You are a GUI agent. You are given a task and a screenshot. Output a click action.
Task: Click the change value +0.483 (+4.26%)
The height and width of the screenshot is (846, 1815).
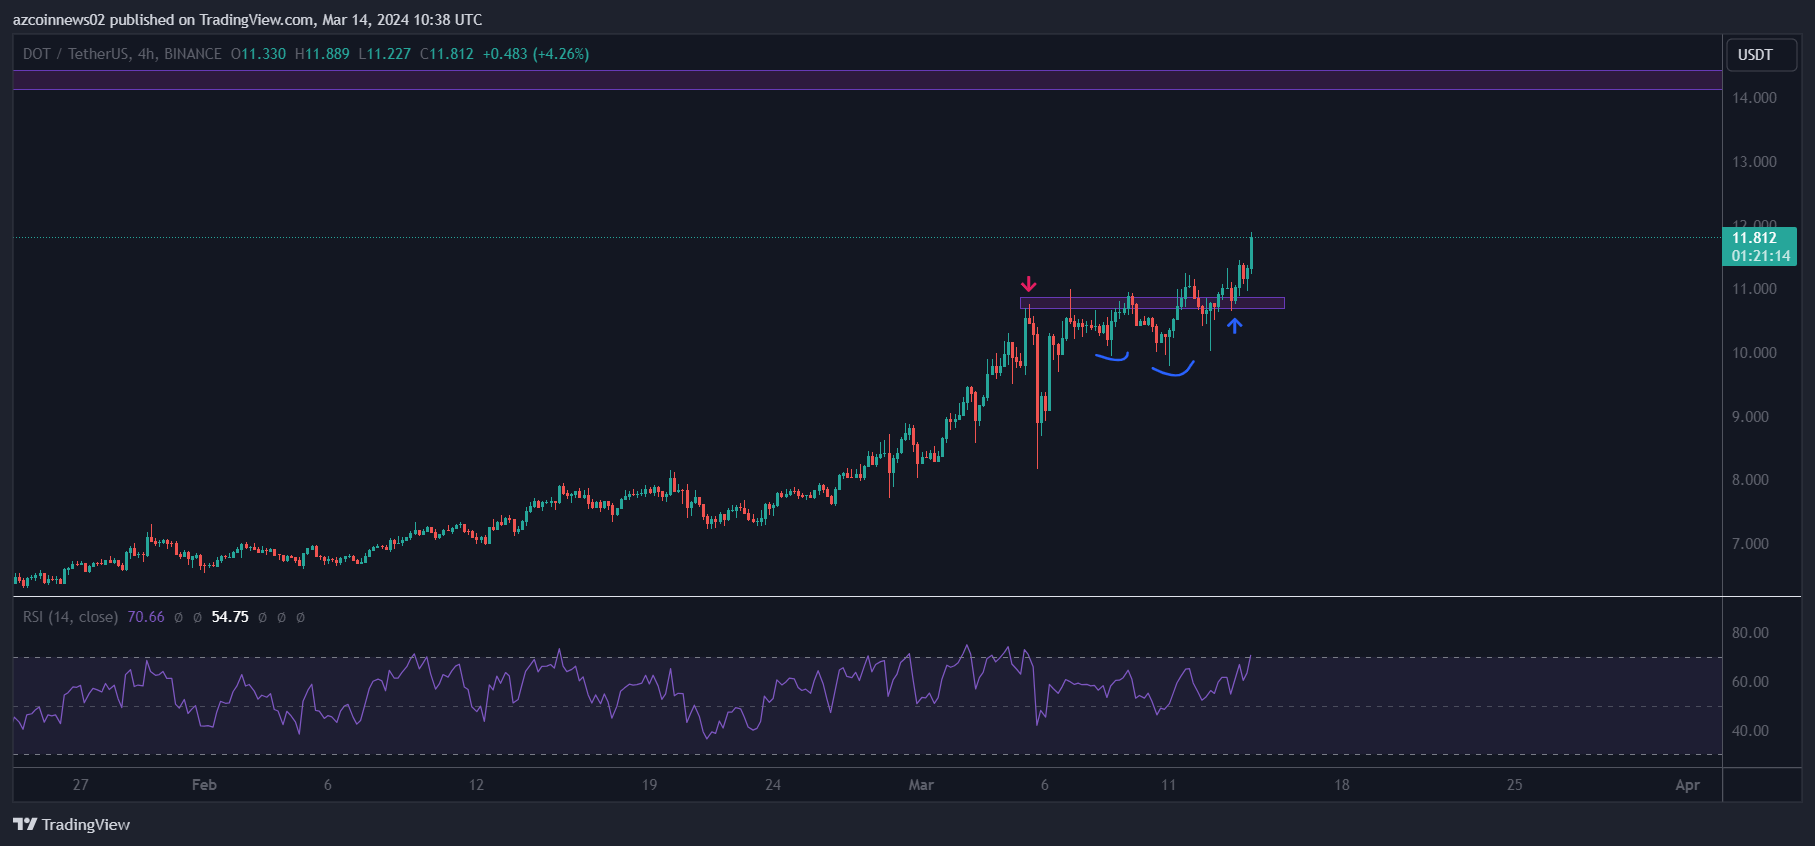[x=536, y=54]
